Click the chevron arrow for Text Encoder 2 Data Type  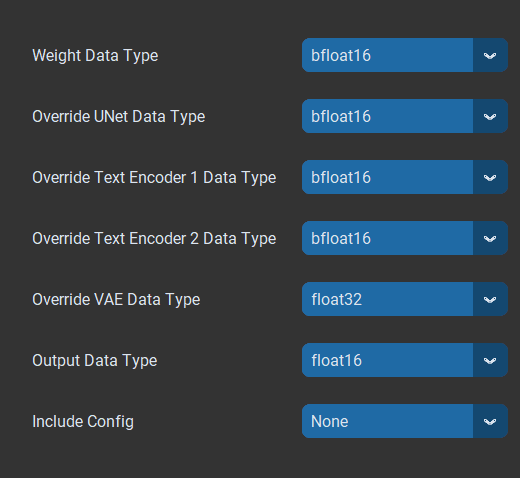(x=490, y=238)
